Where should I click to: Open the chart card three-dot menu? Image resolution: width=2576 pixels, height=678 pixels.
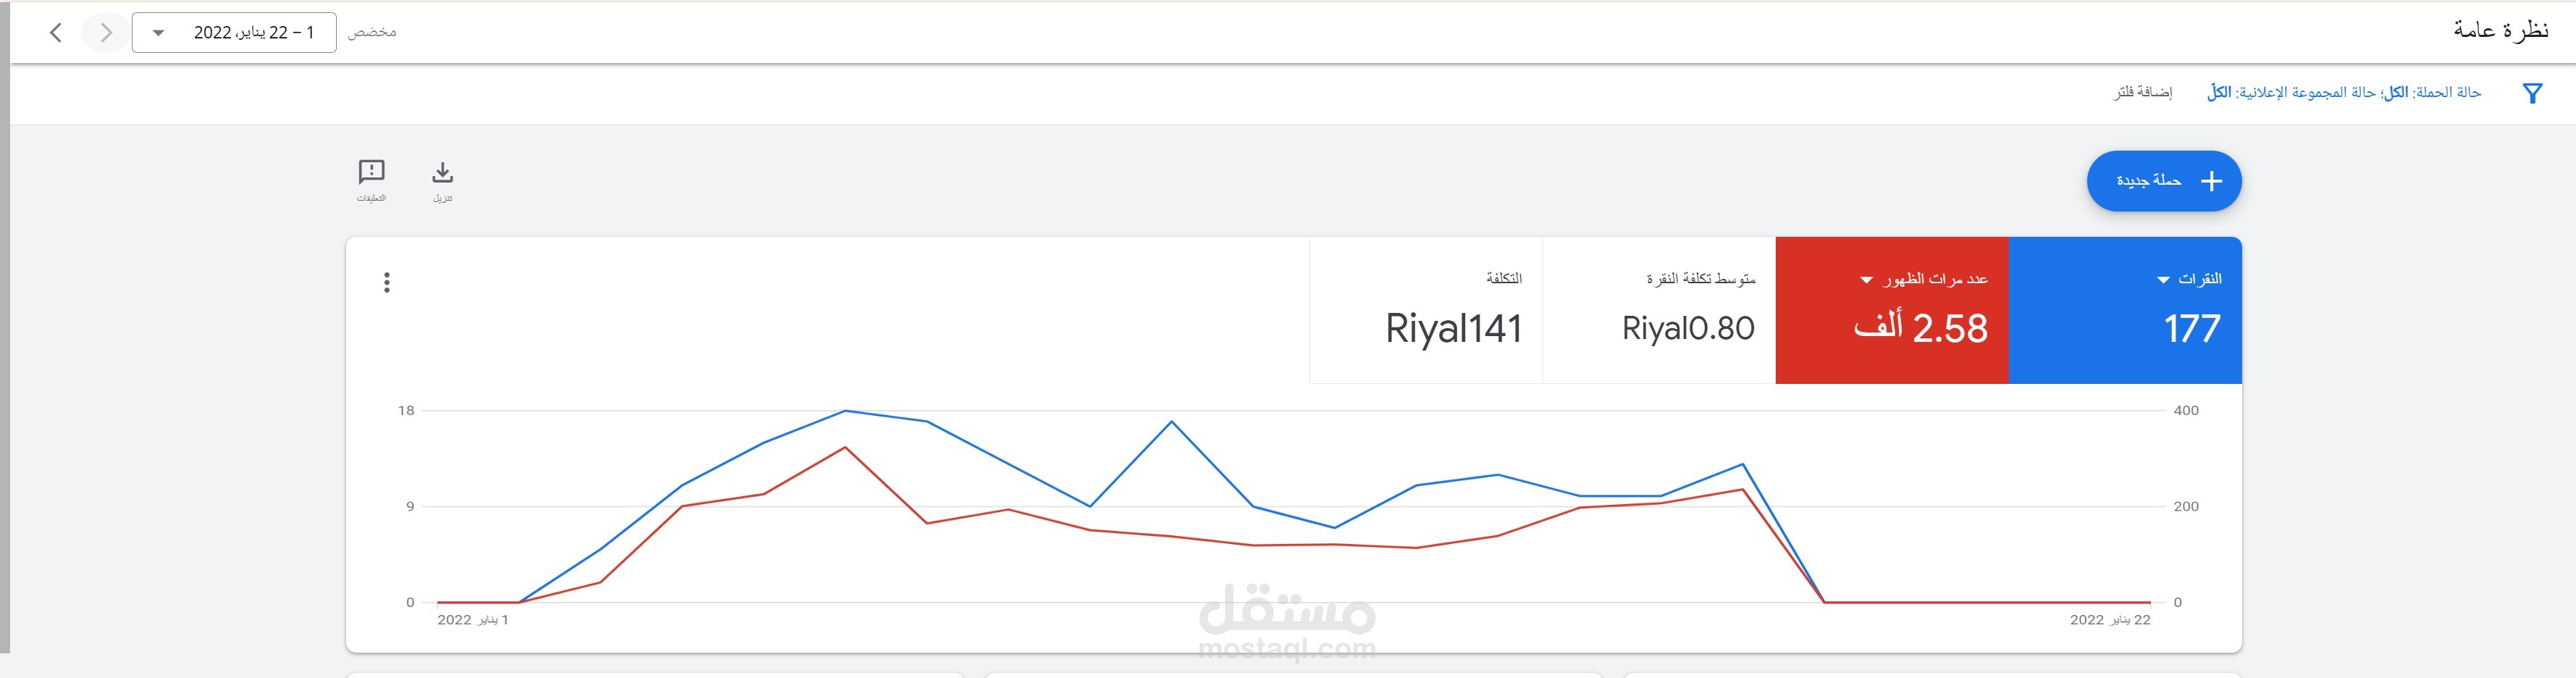point(387,283)
